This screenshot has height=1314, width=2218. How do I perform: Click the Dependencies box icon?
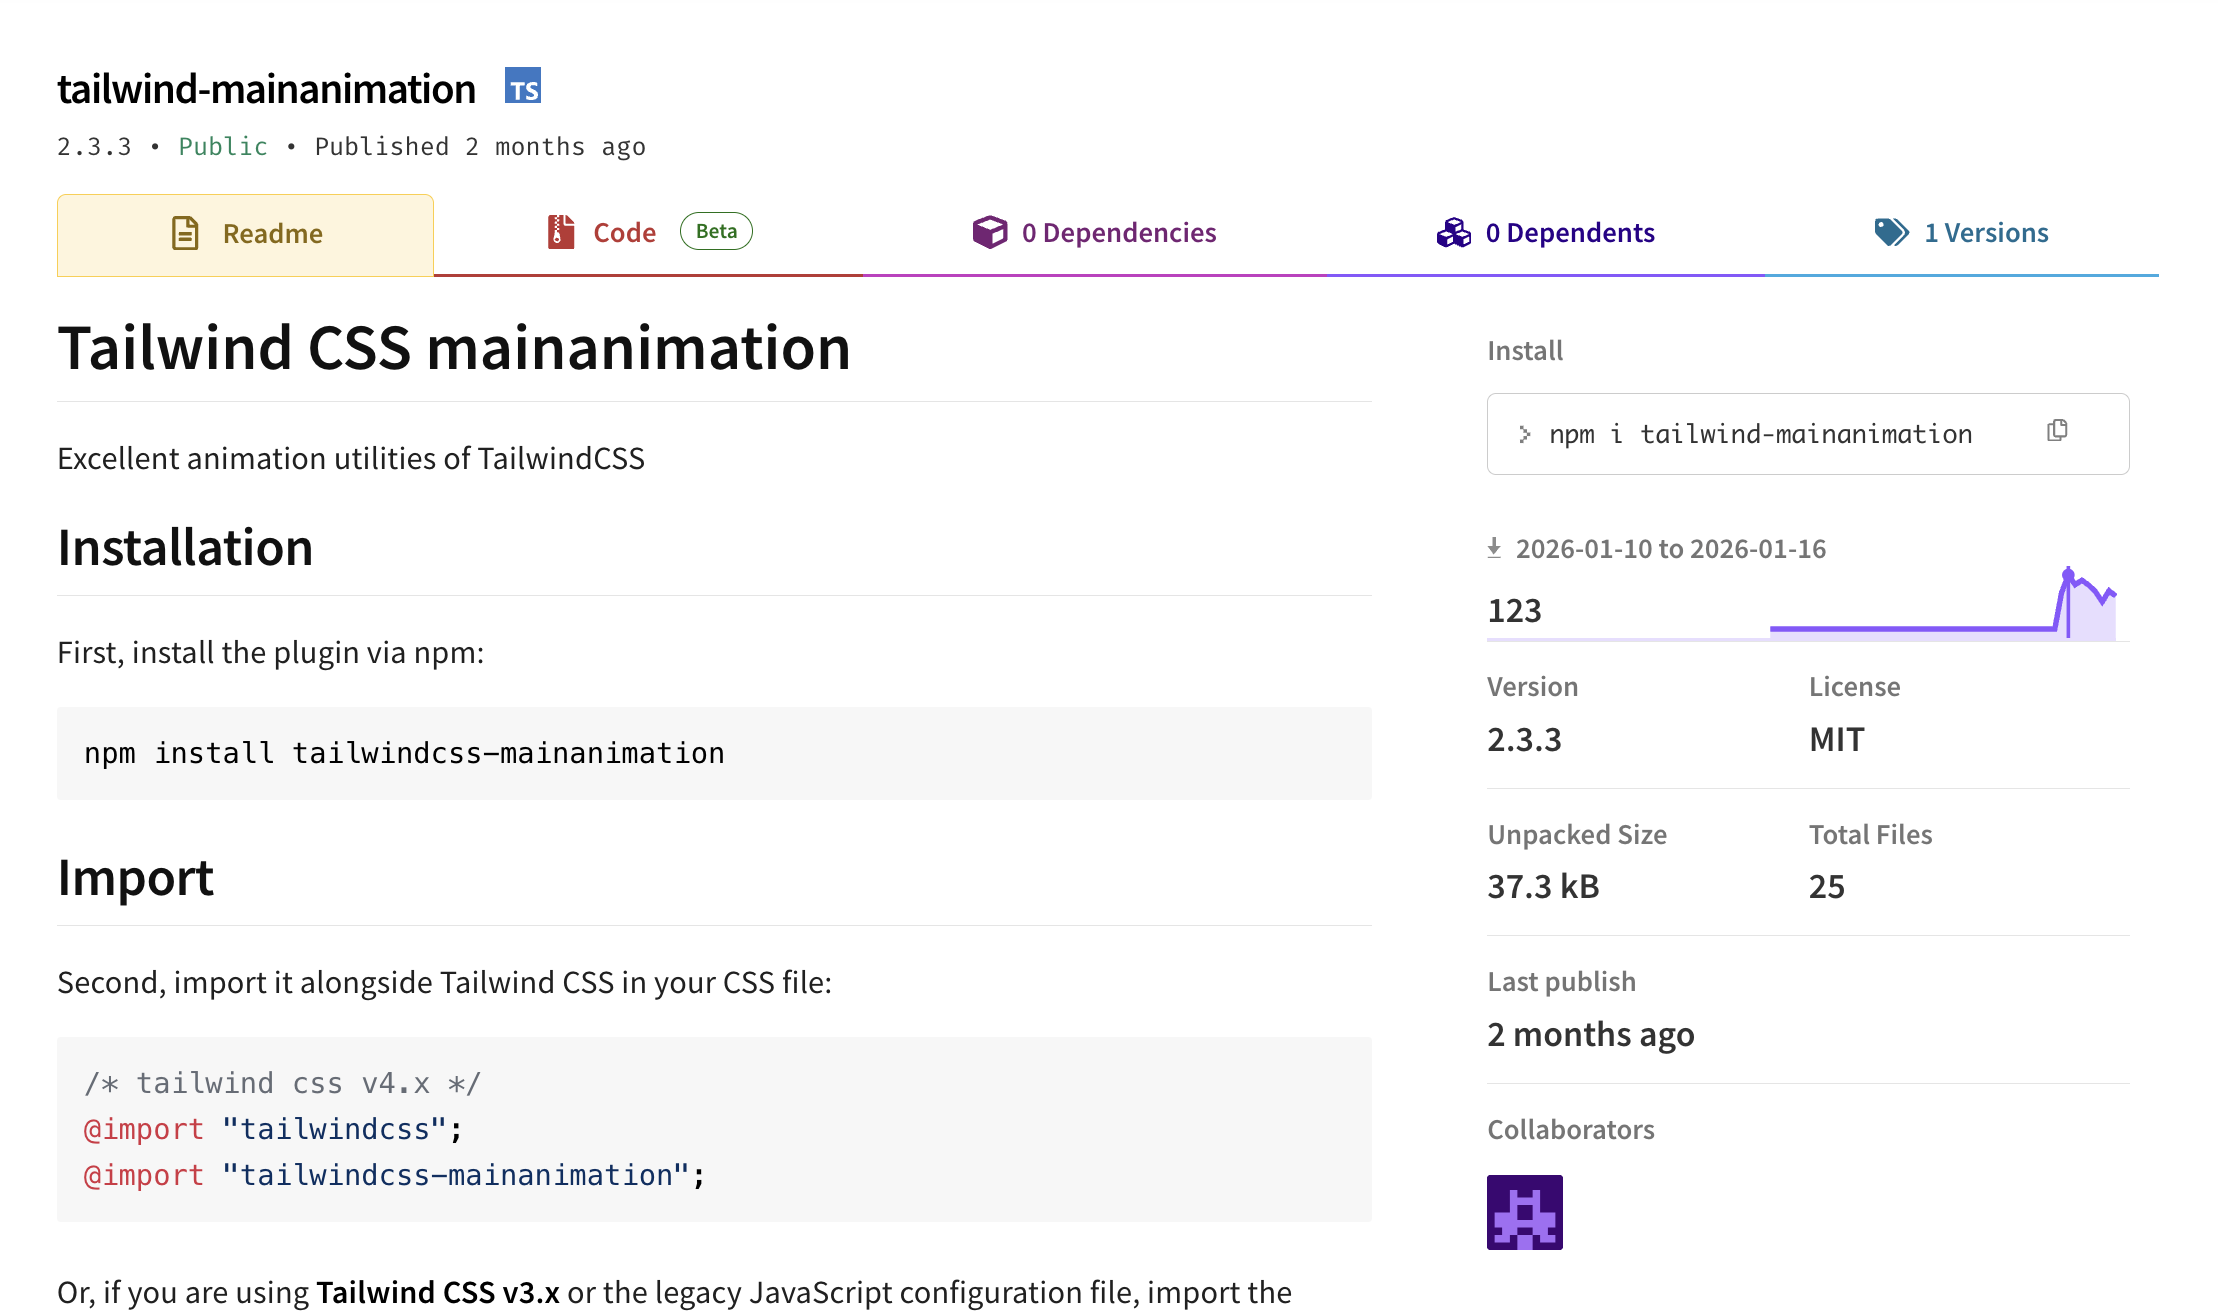[989, 231]
